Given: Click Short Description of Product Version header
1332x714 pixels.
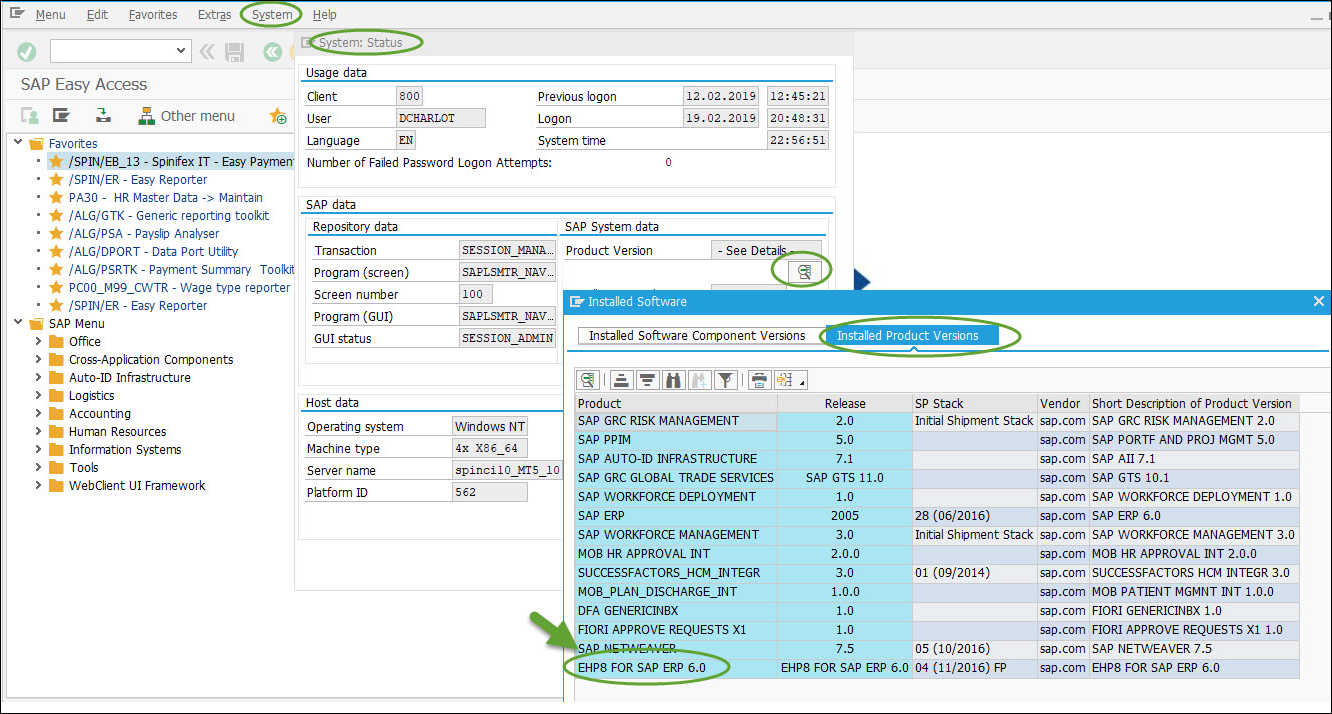Looking at the screenshot, I should click(1194, 403).
